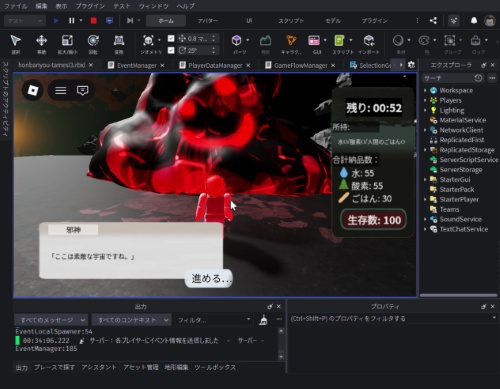This screenshot has width=500, height=389.
Task: Open tab settings gear icon
Action: coord(411,65)
